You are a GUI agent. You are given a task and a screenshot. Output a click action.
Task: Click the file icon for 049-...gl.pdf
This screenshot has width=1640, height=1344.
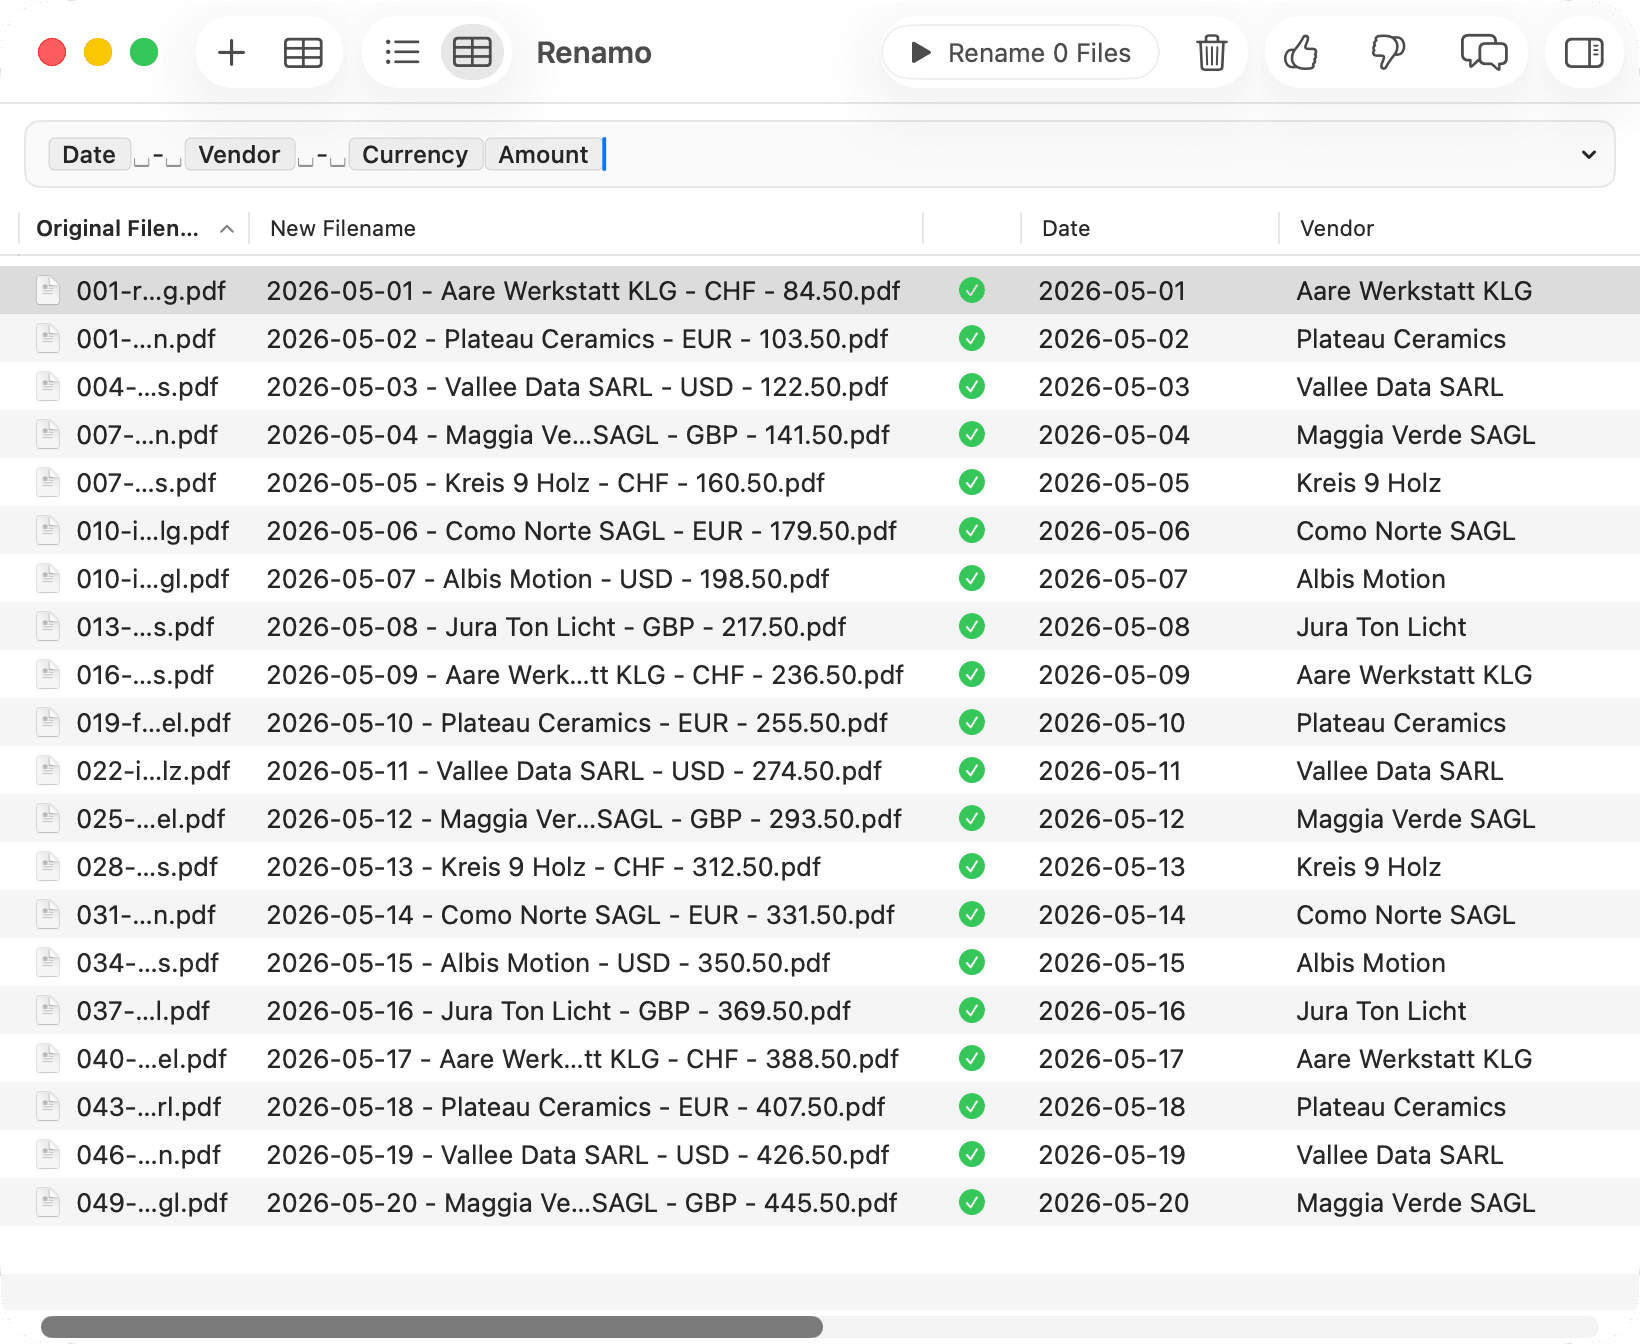tap(48, 1203)
